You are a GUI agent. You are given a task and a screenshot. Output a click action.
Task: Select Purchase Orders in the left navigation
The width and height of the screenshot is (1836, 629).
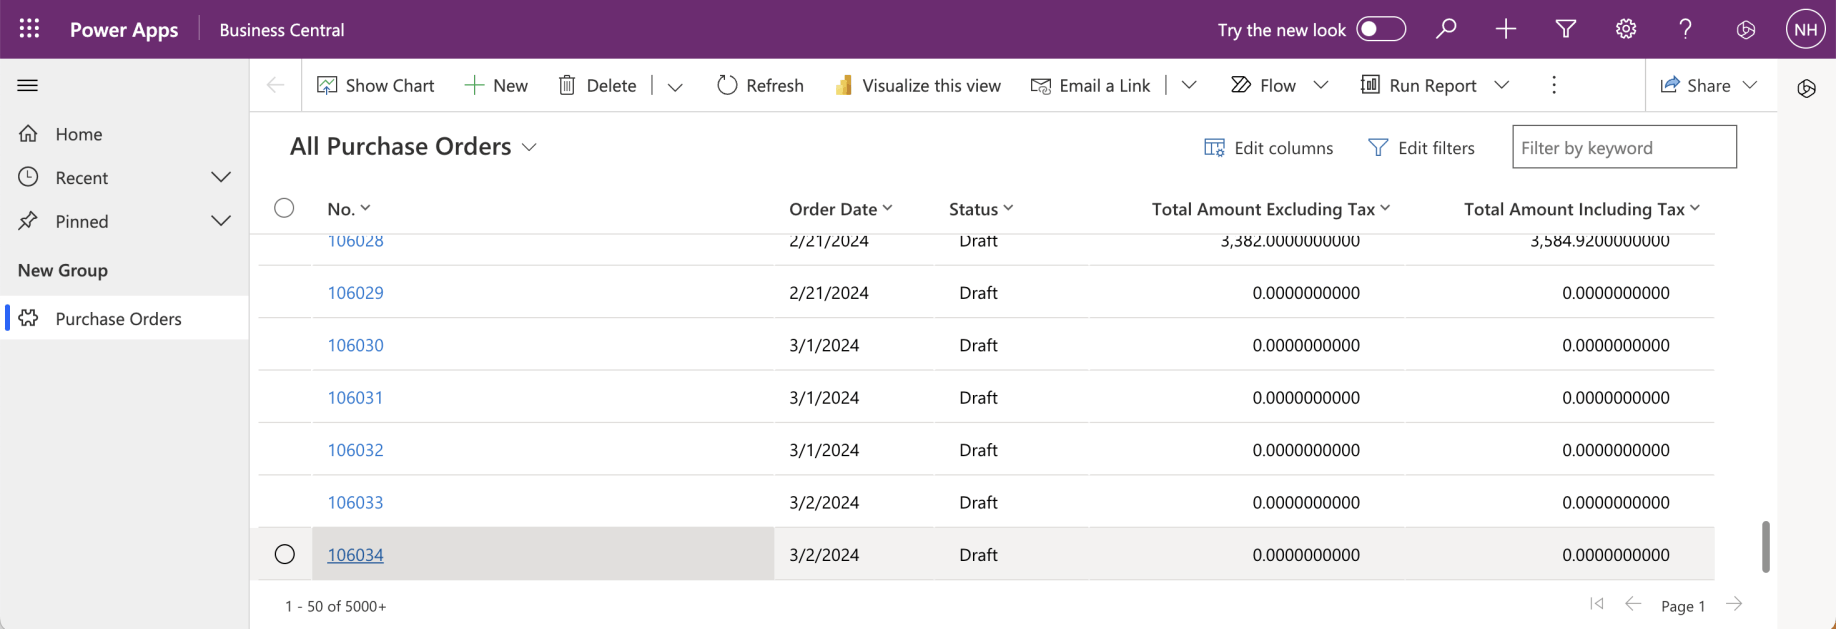pyautogui.click(x=118, y=319)
